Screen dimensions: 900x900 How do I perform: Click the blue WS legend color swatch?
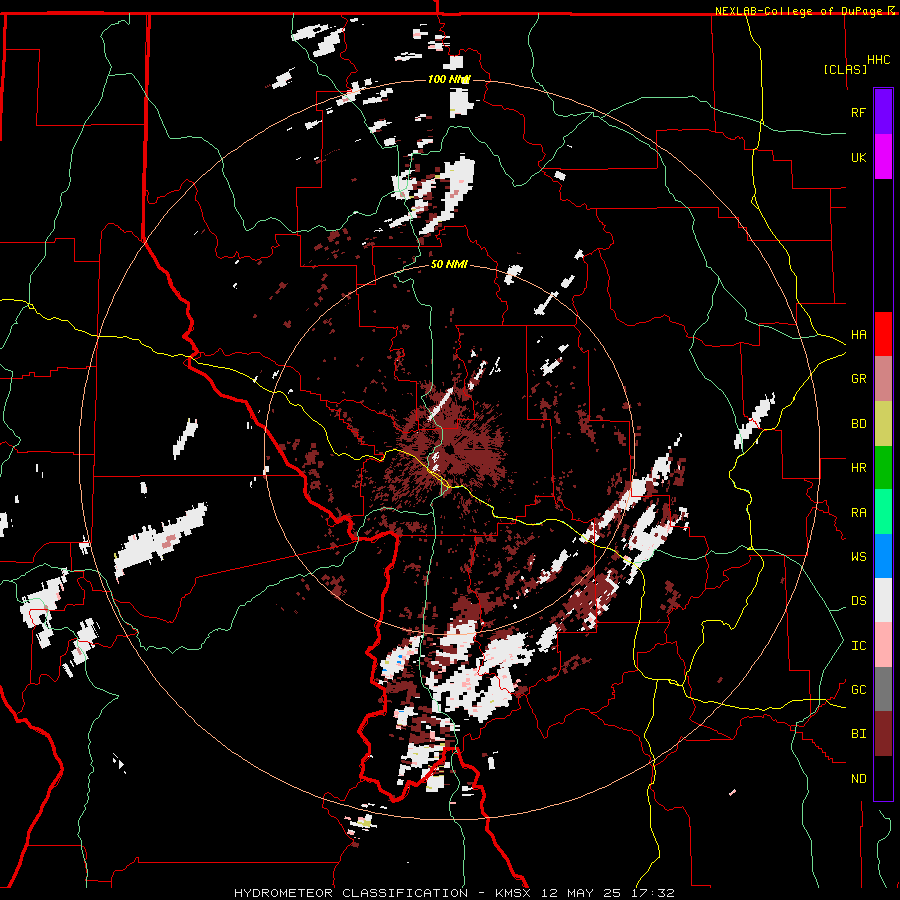coord(883,556)
